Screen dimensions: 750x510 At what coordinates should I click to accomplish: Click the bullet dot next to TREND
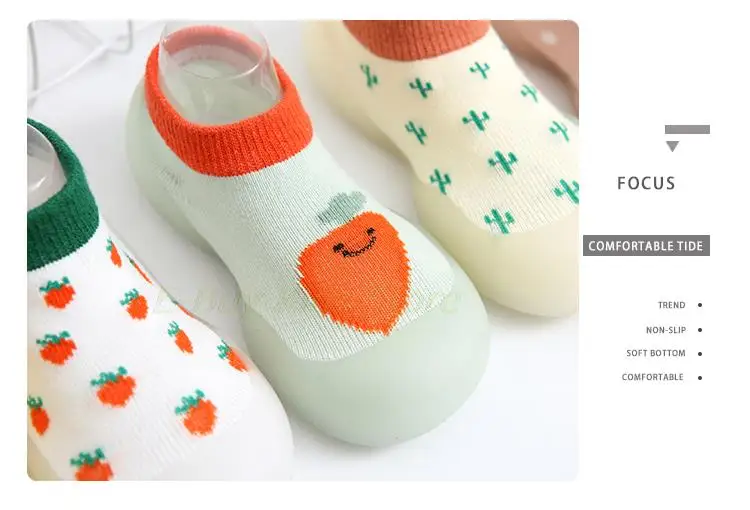click(x=700, y=305)
